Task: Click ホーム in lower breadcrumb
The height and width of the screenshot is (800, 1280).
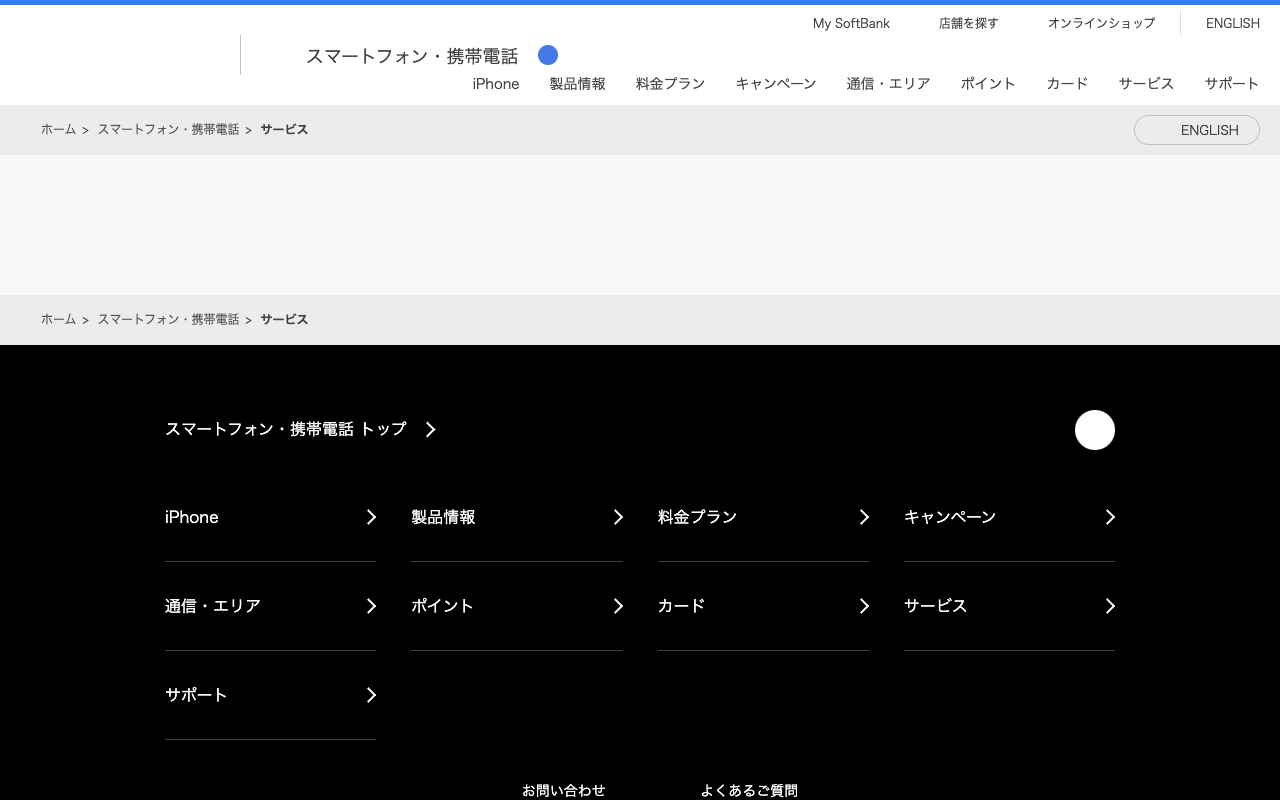Action: [x=58, y=320]
